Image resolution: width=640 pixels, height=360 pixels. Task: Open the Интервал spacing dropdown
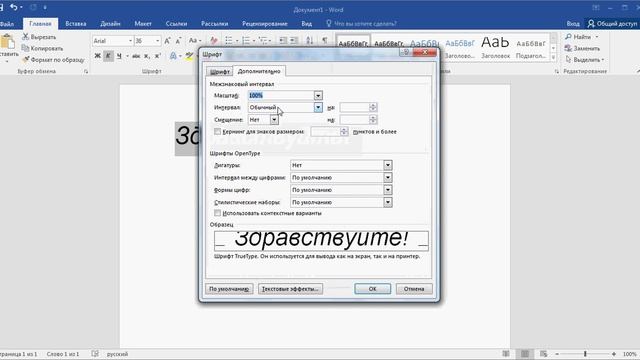(318, 107)
